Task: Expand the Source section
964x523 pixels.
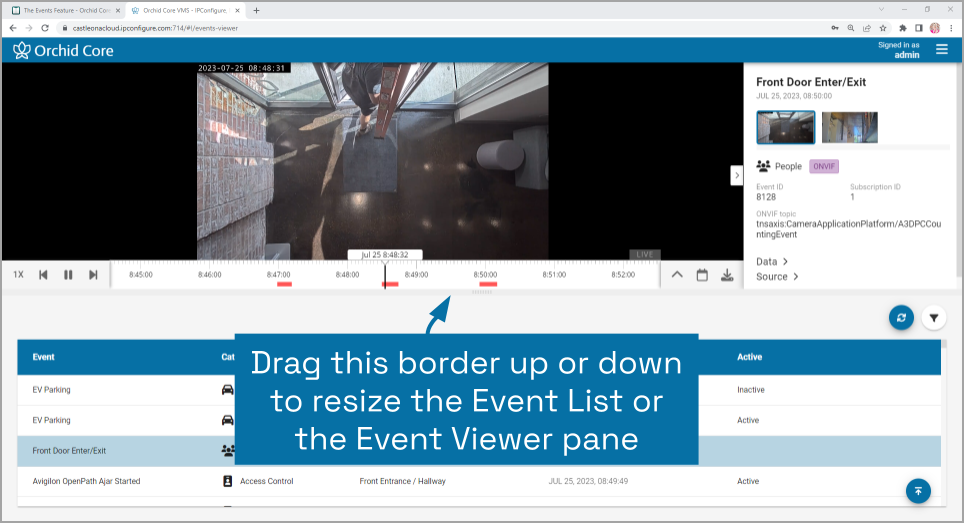Action: [x=777, y=277]
